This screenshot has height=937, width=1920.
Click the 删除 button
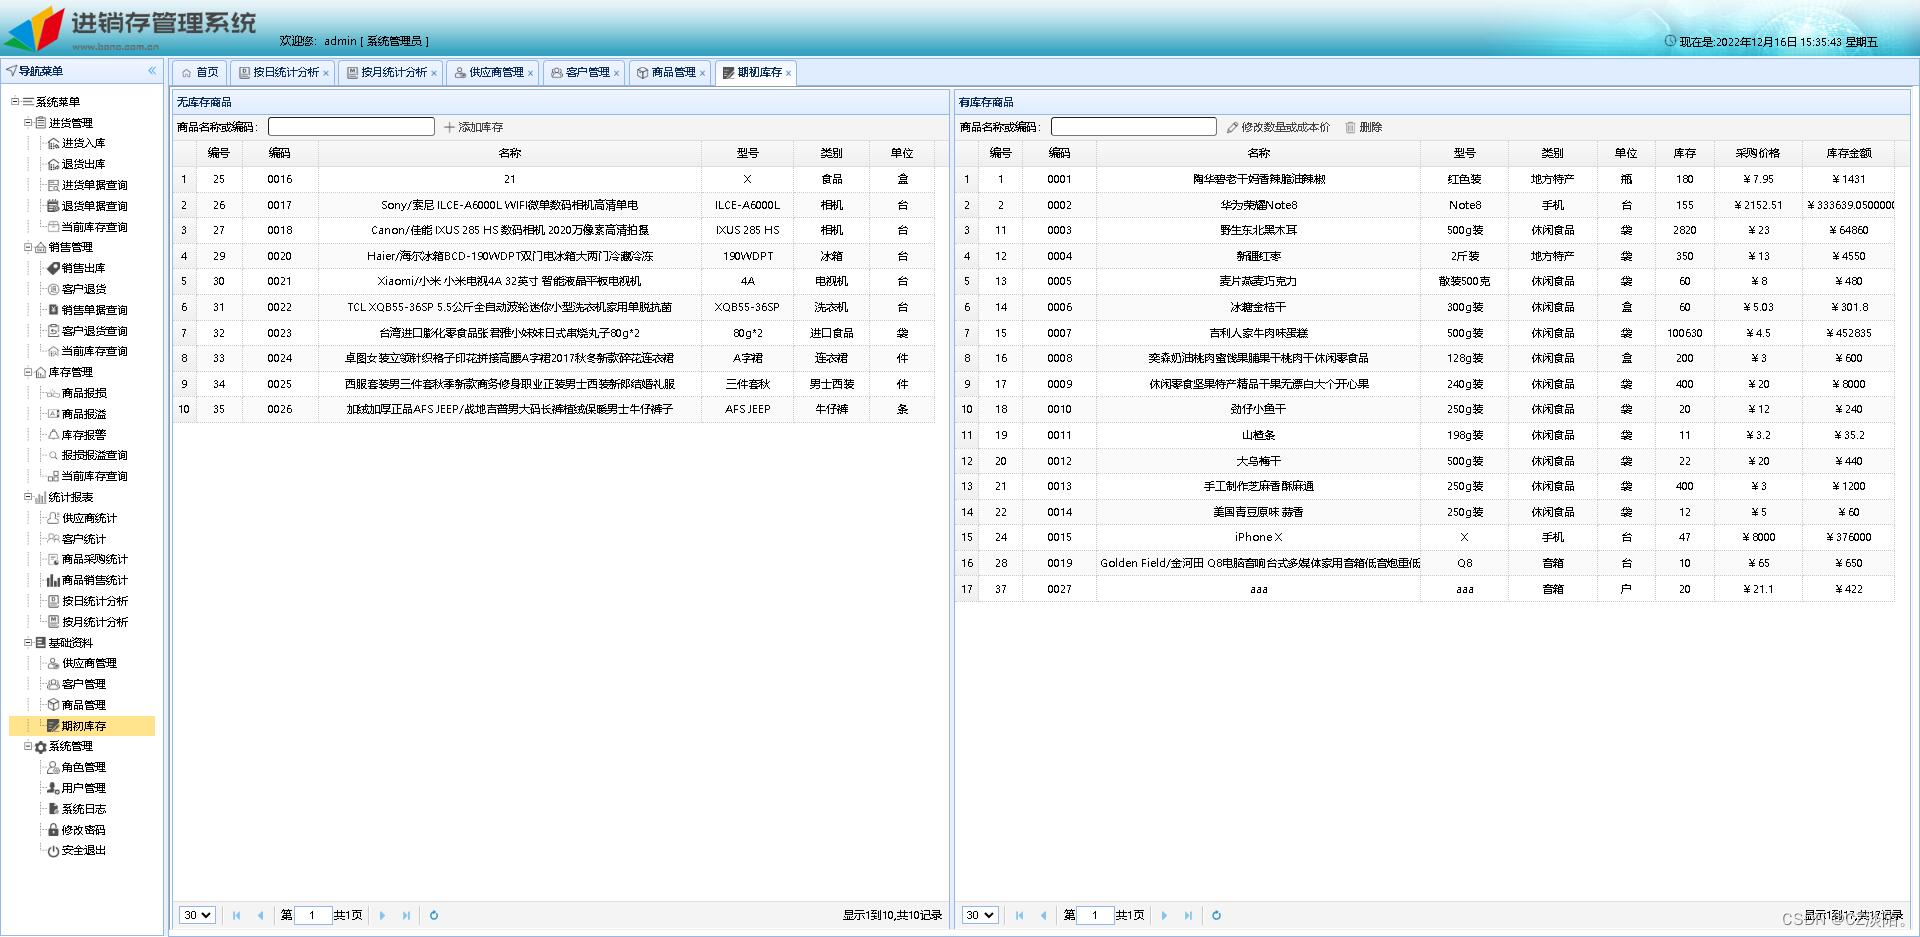coord(1364,127)
